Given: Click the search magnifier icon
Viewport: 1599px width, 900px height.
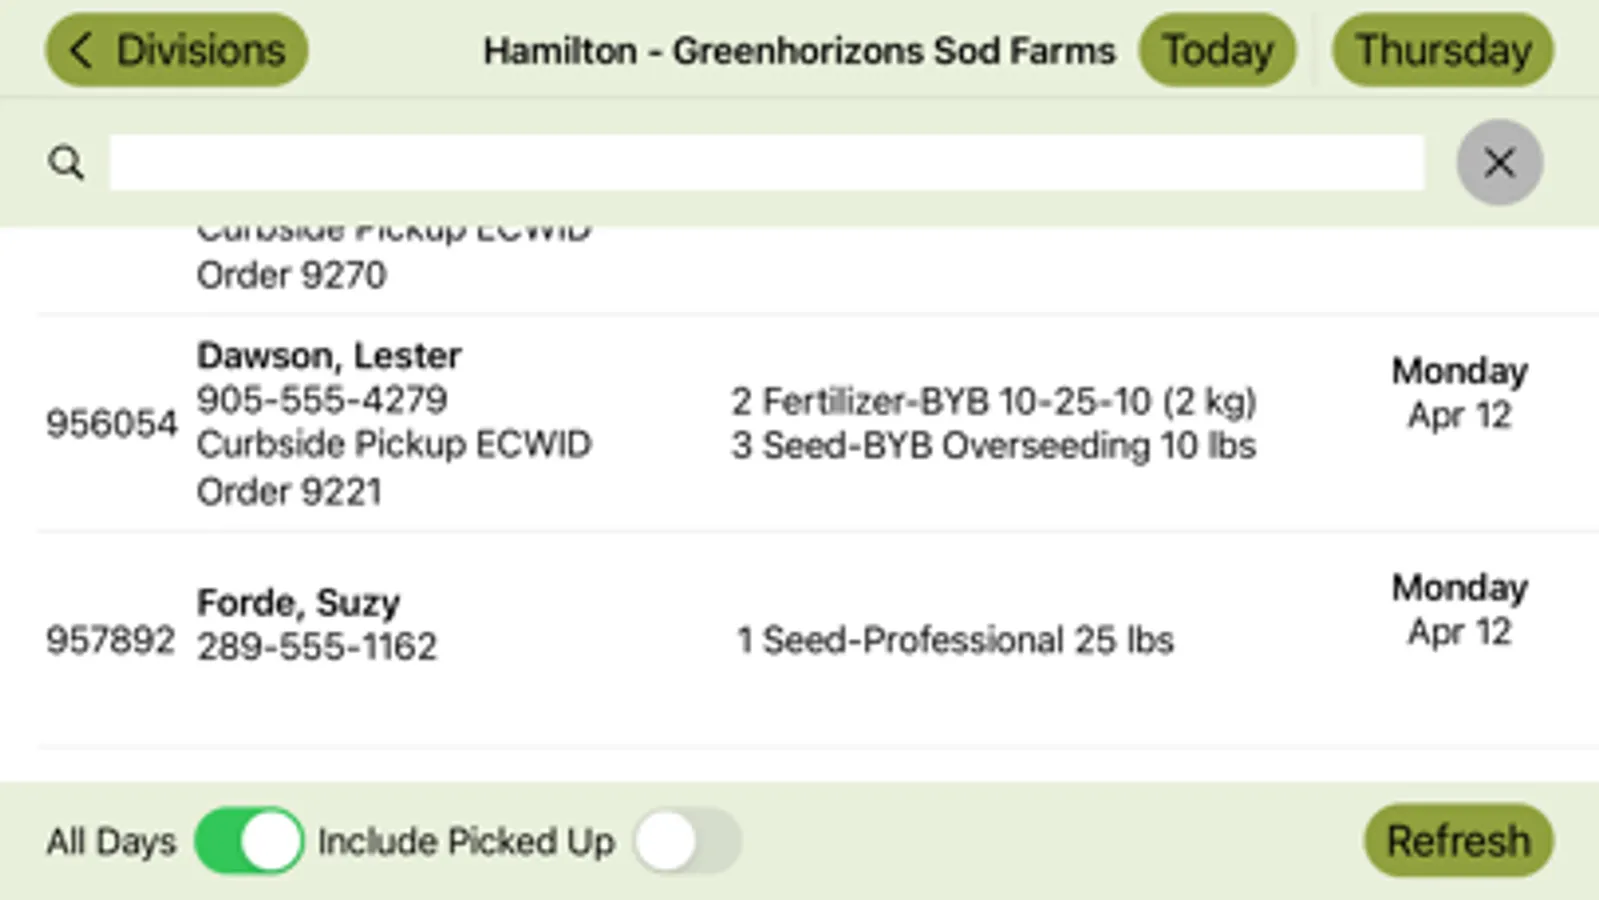Looking at the screenshot, I should click(66, 162).
